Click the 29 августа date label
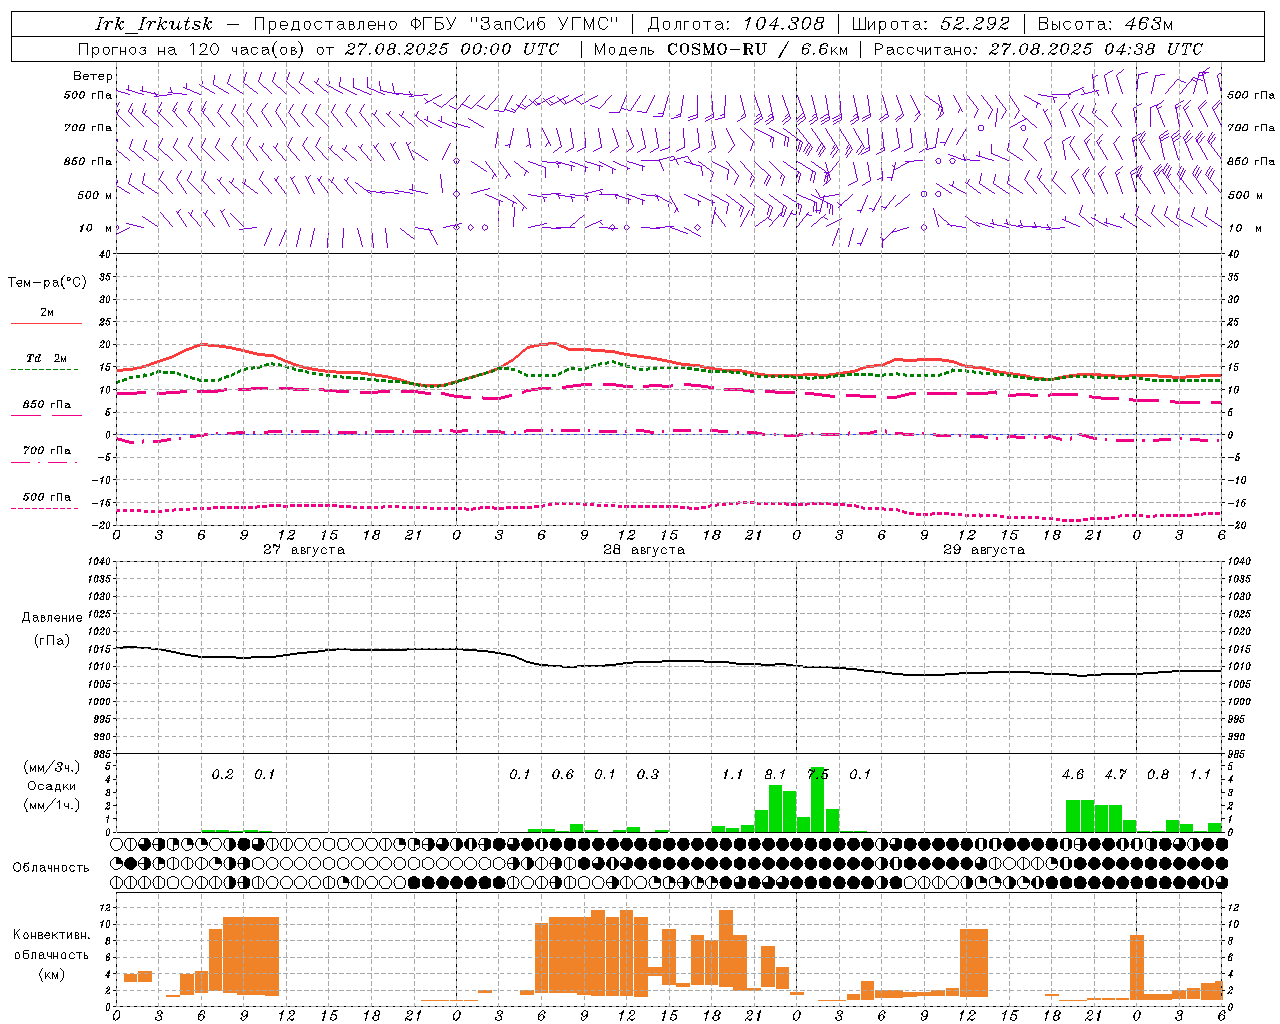This screenshot has height=1024, width=1280. pyautogui.click(x=984, y=550)
